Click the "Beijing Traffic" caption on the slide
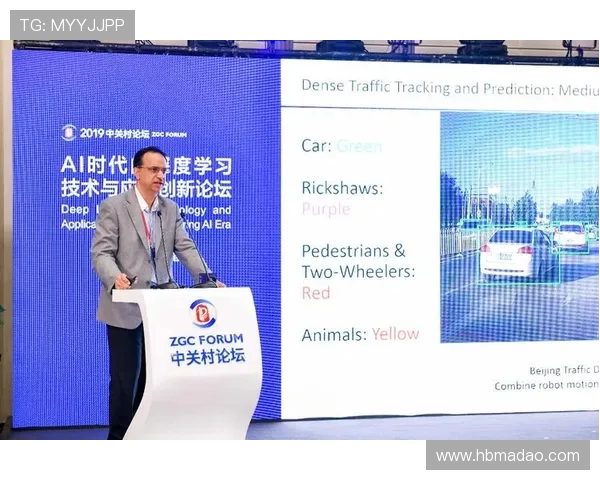This screenshot has width=600, height=480. coord(560,370)
